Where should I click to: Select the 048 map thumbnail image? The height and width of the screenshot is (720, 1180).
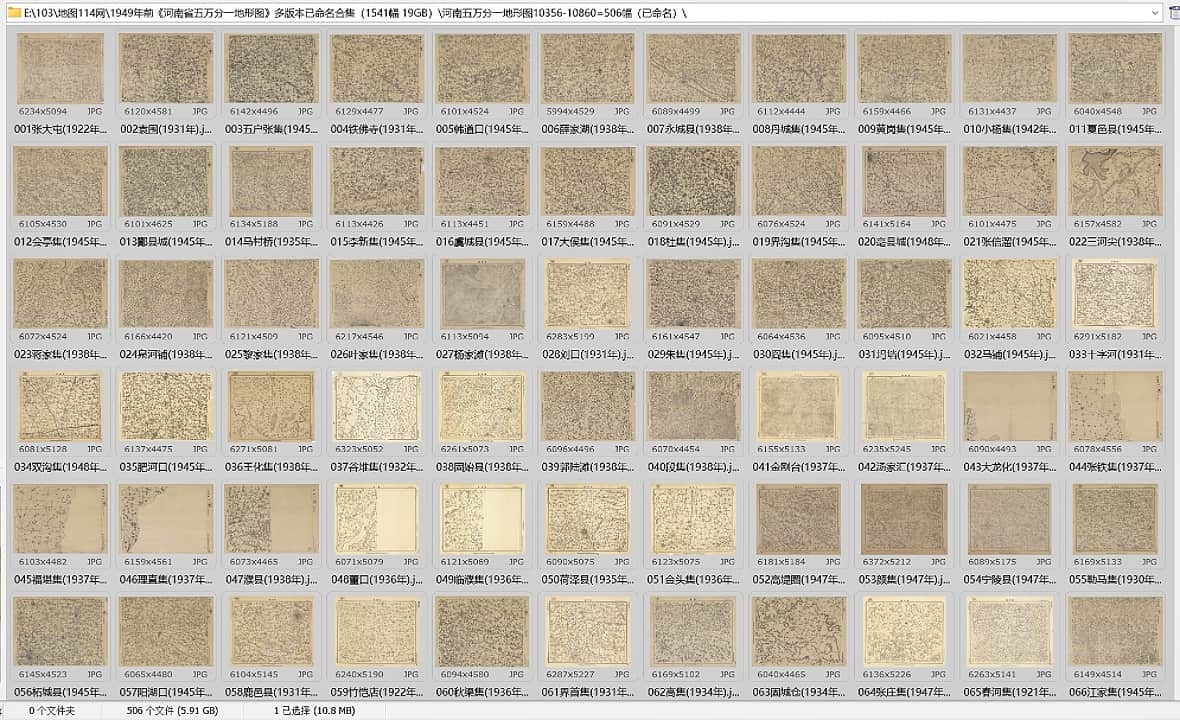(x=376, y=519)
